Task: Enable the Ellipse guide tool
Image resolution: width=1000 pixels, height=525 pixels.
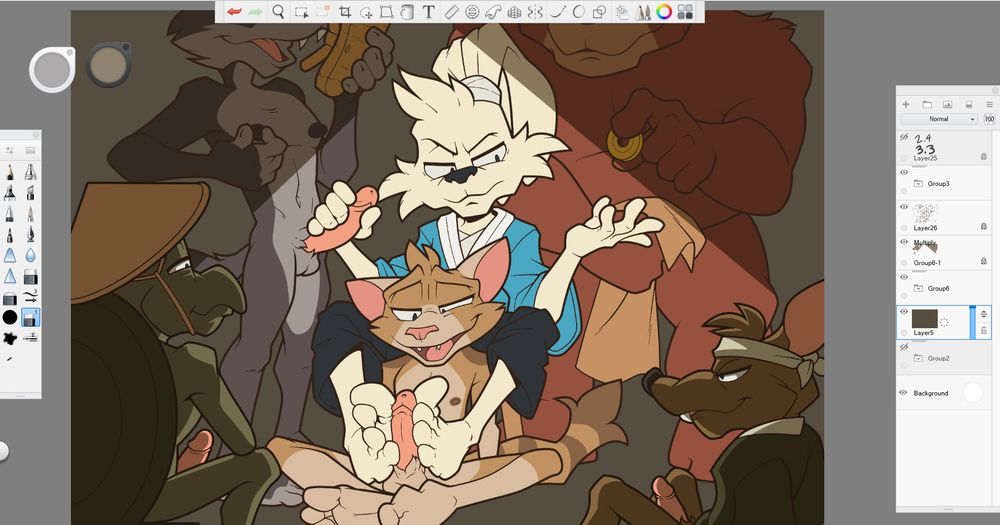Action: point(472,11)
